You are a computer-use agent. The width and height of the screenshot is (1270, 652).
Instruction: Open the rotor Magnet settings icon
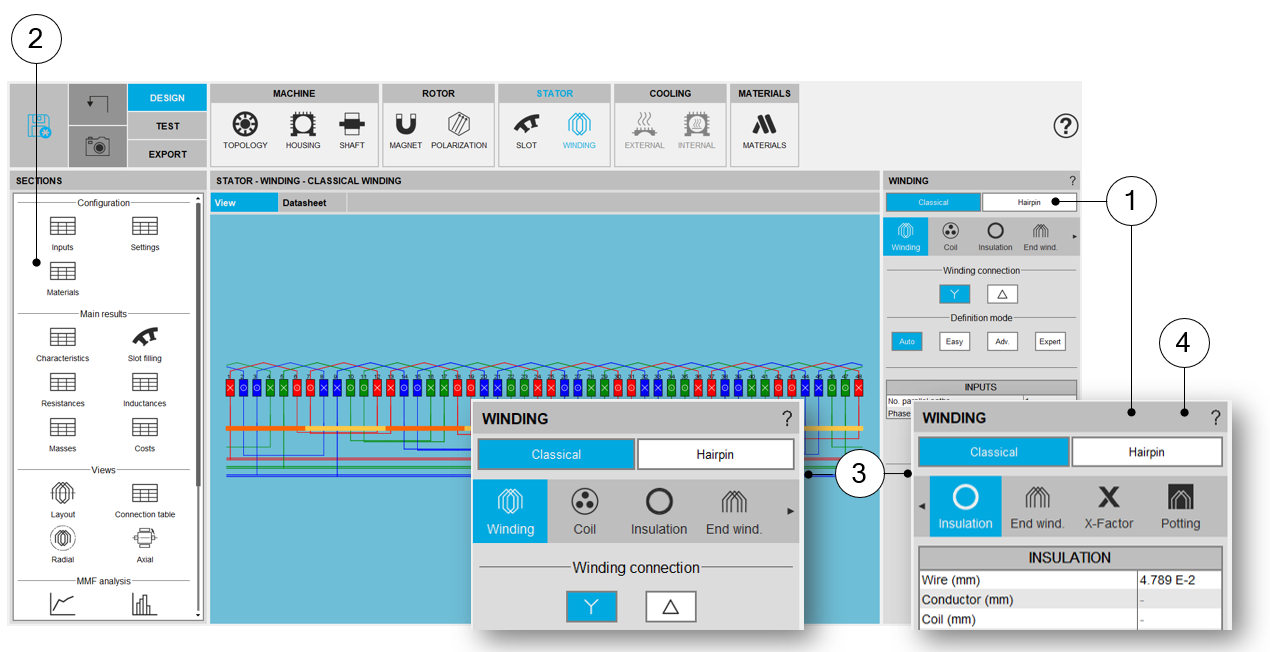pyautogui.click(x=405, y=128)
